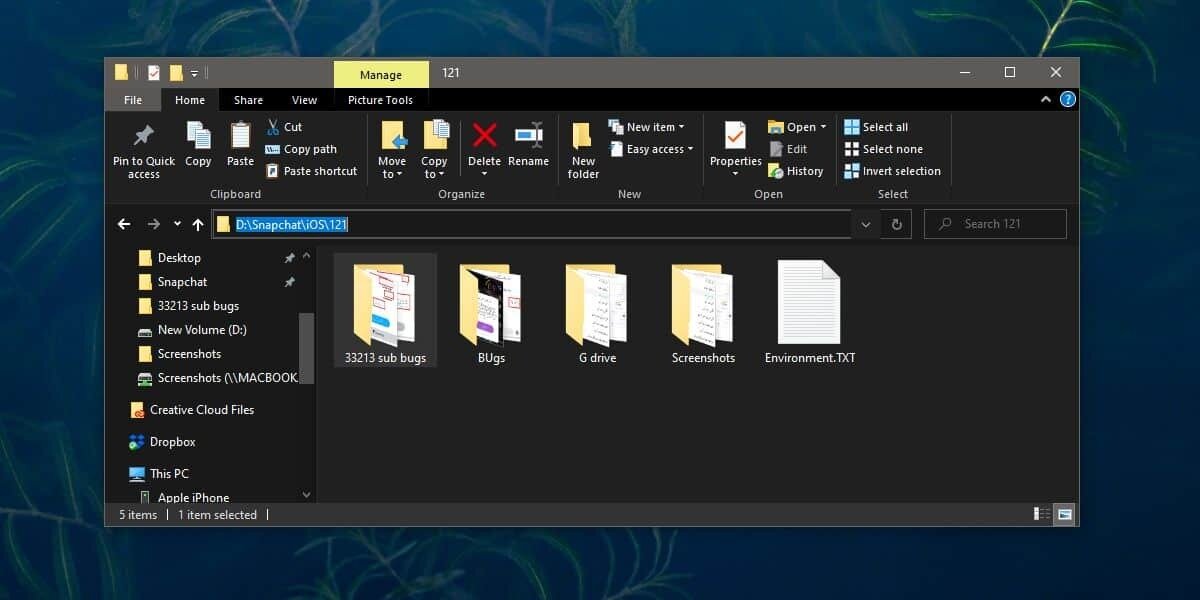Switch to details view in status bar
Image resolution: width=1200 pixels, height=600 pixels.
click(1042, 514)
